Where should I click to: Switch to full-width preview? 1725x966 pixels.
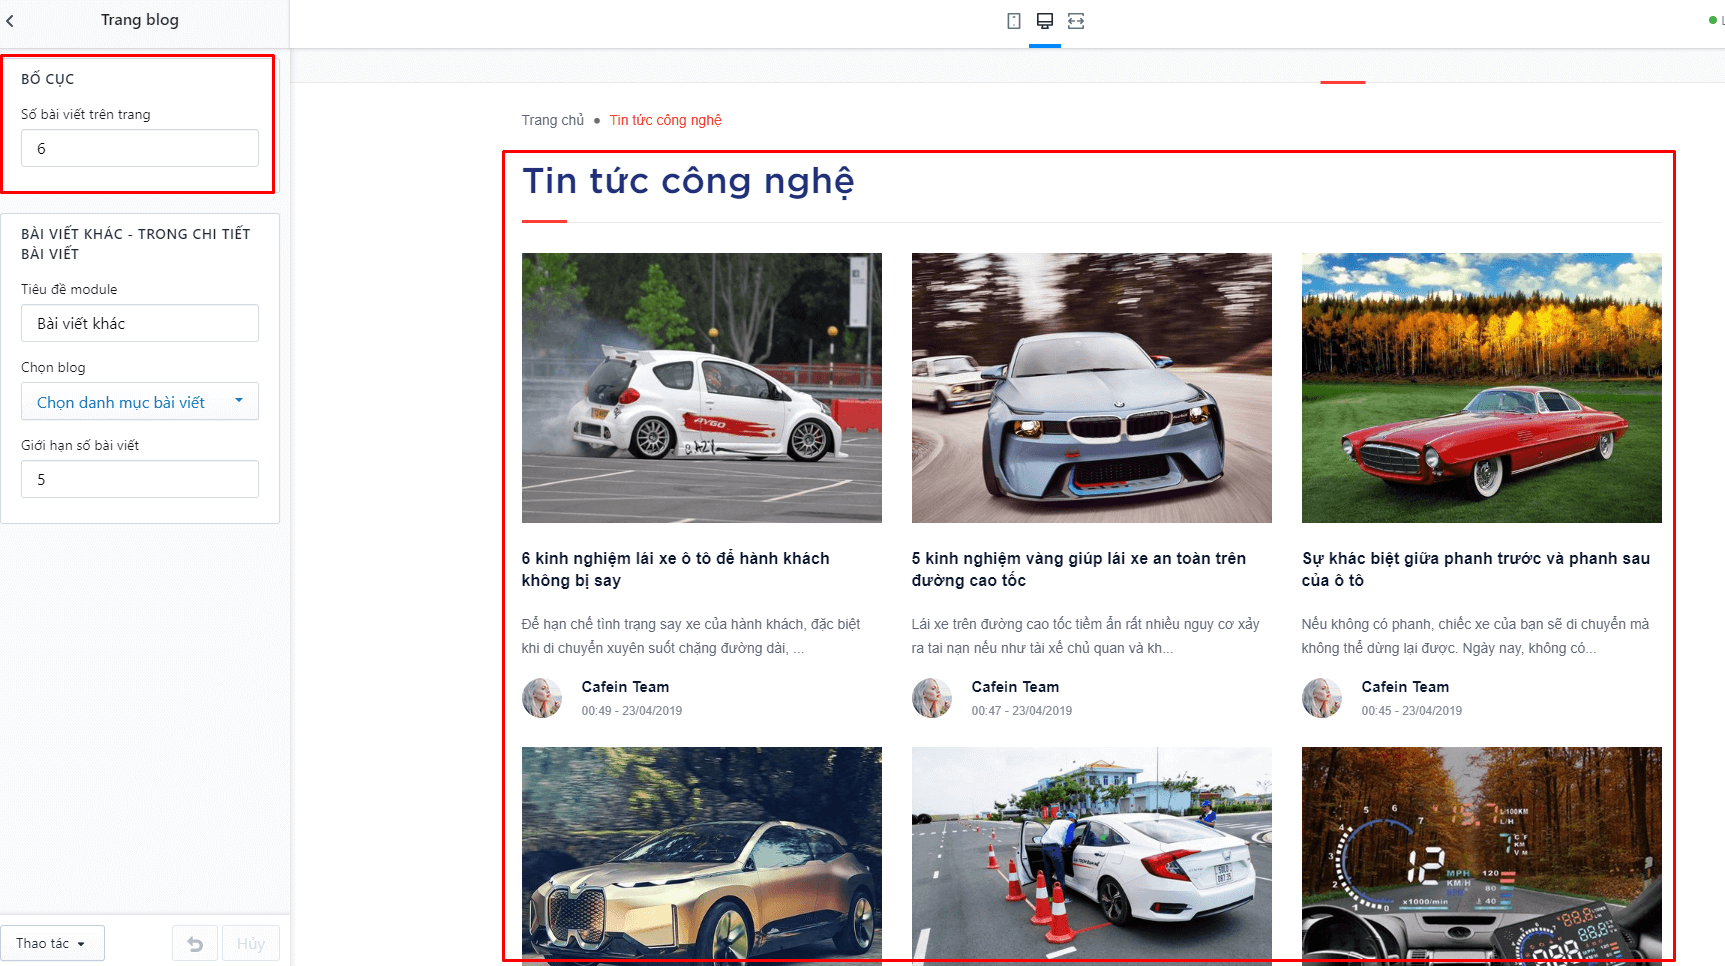click(x=1076, y=21)
